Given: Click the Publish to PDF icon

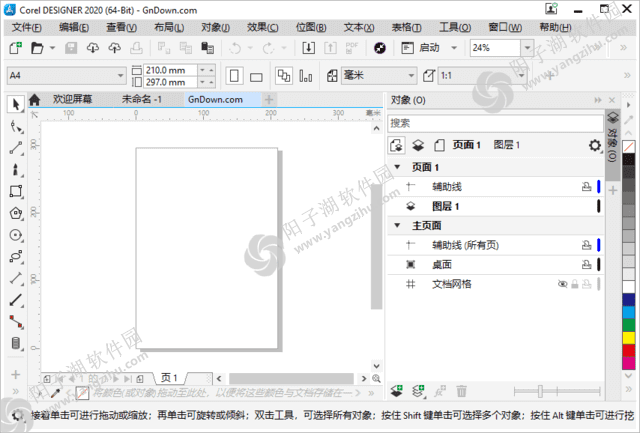Looking at the screenshot, I should [352, 48].
